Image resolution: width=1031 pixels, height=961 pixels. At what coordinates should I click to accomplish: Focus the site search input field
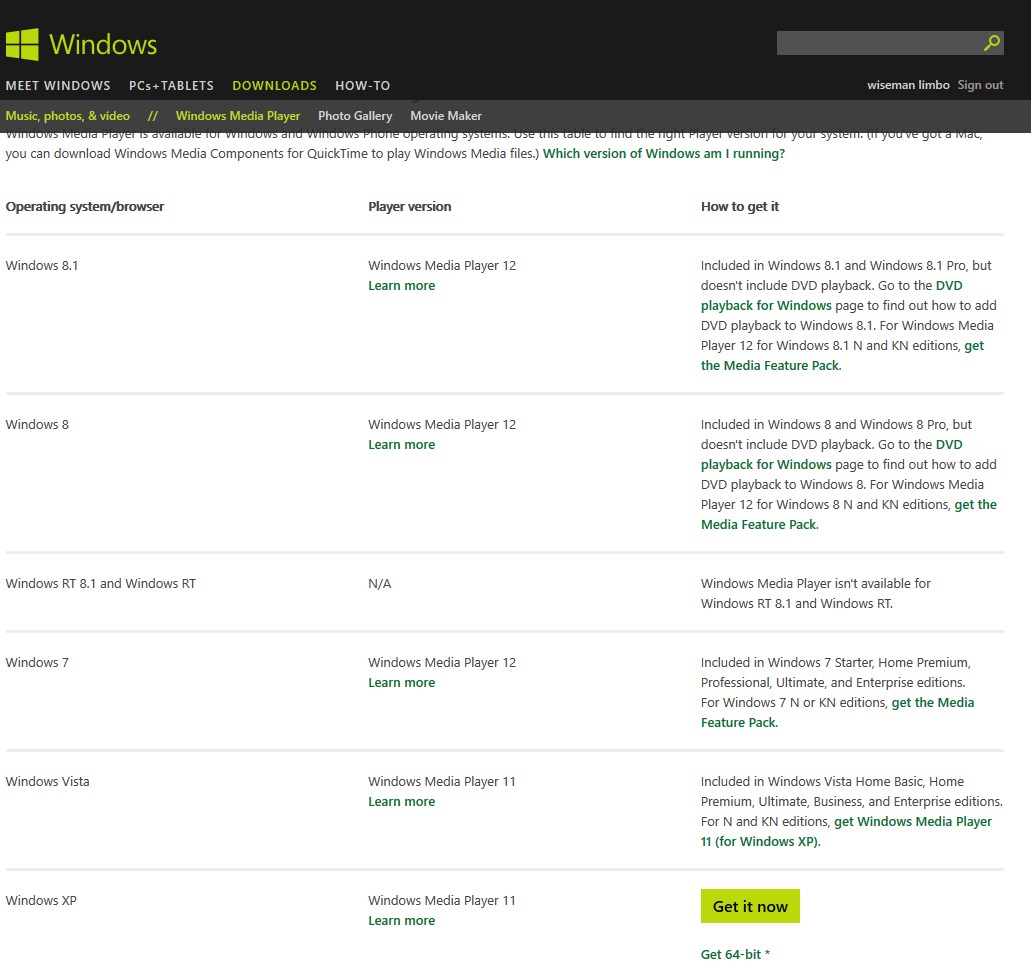pyautogui.click(x=878, y=43)
